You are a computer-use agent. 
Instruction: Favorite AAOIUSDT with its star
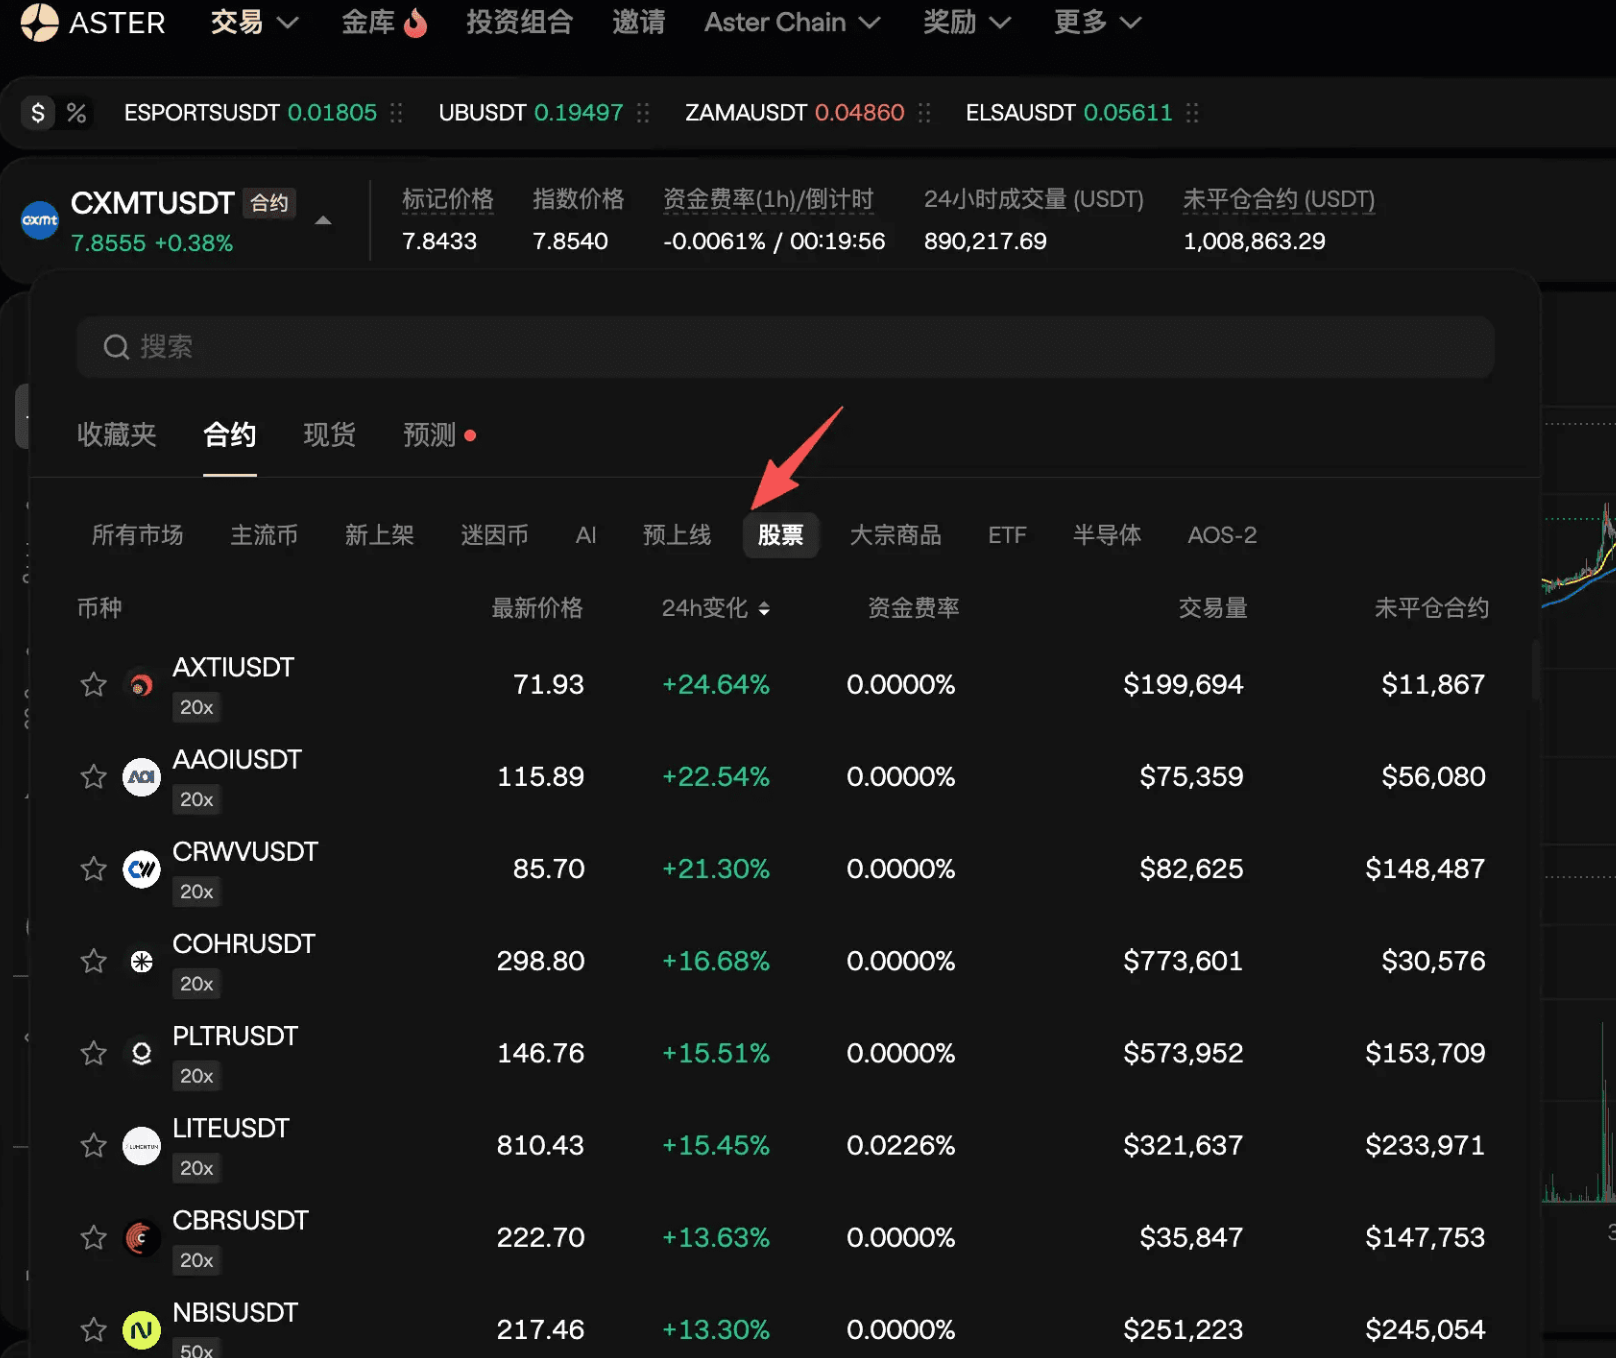[x=94, y=777]
